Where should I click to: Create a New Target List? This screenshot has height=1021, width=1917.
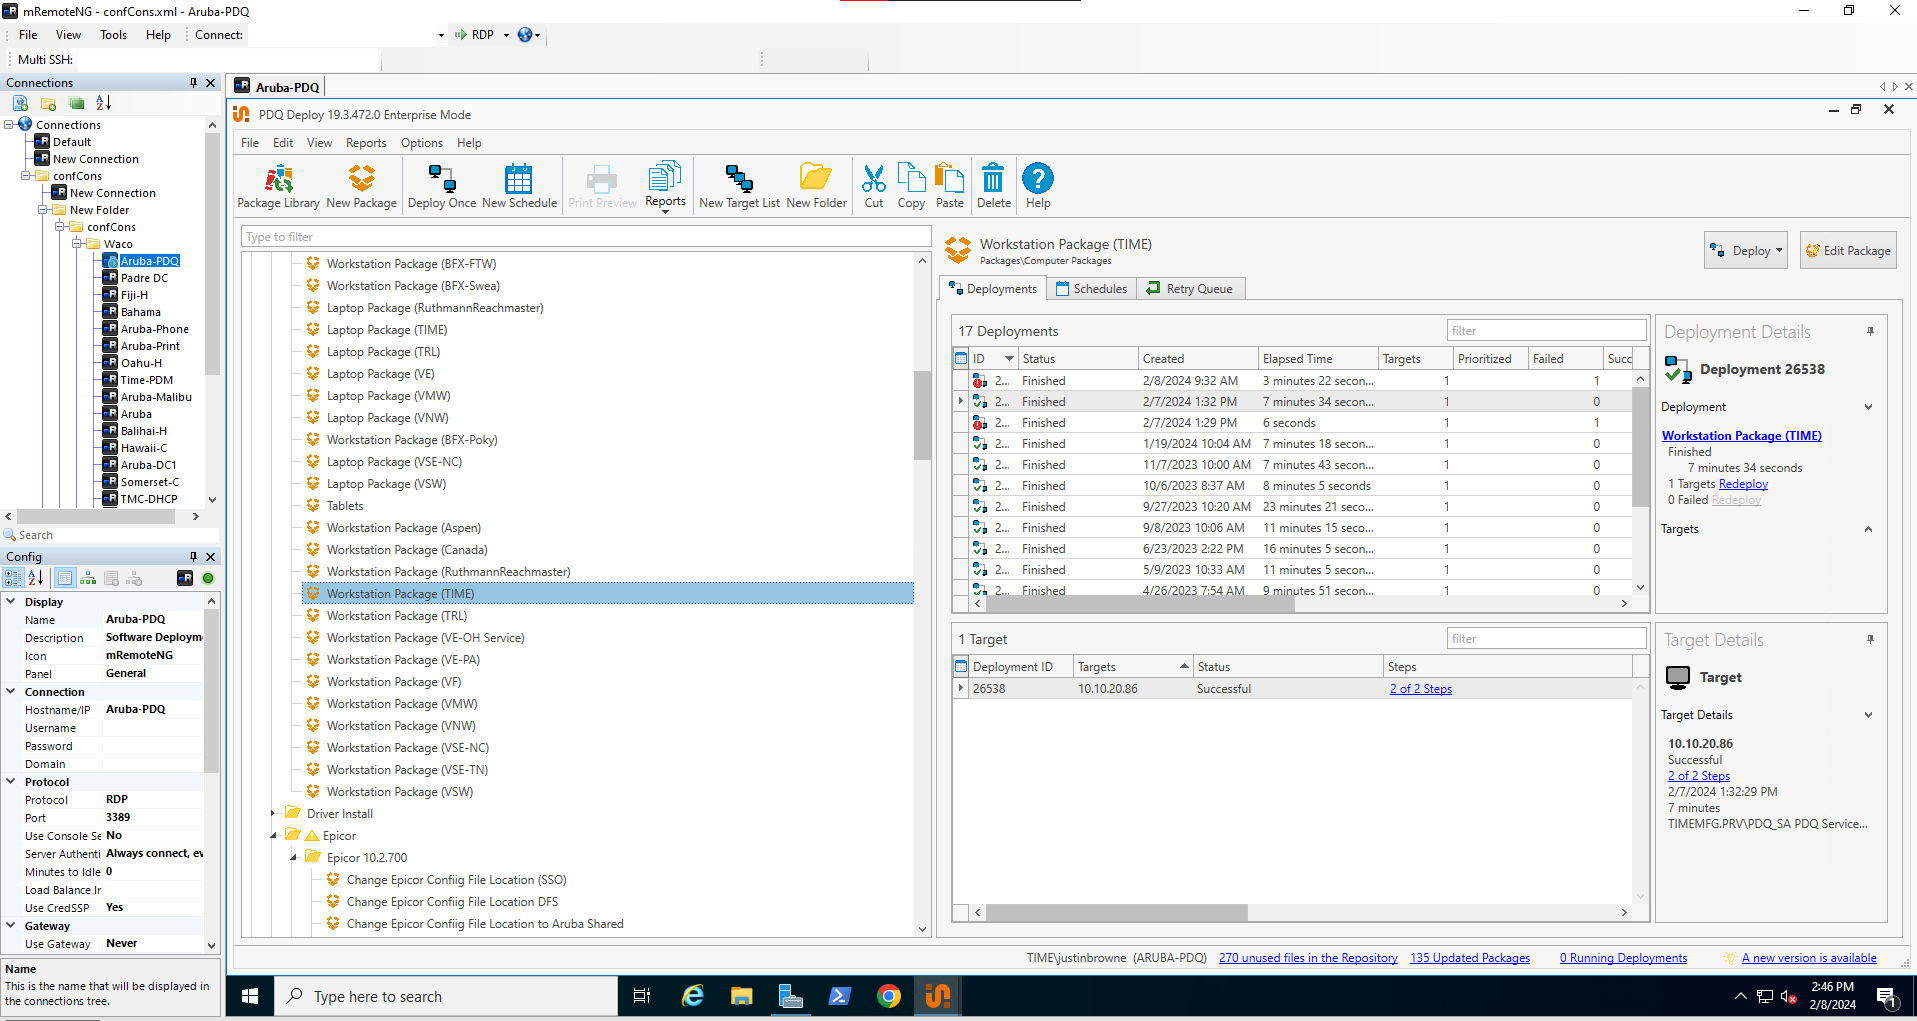(739, 186)
